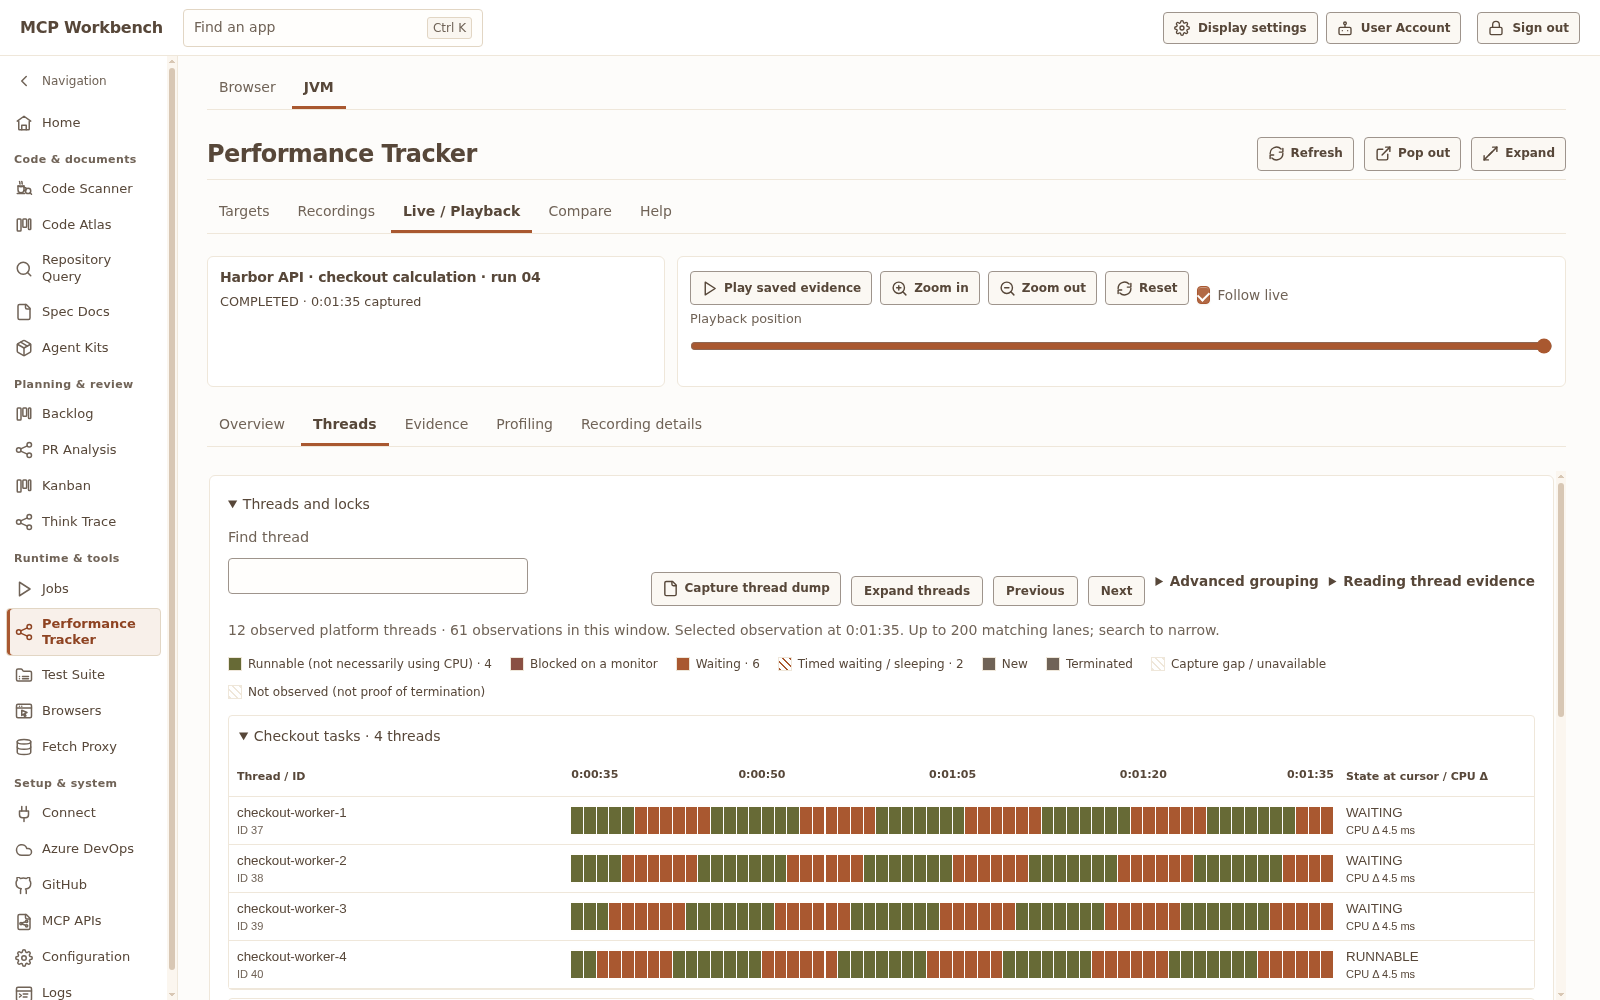Open the Recordings tab
Screen dimensions: 1600x1000
tap(336, 211)
